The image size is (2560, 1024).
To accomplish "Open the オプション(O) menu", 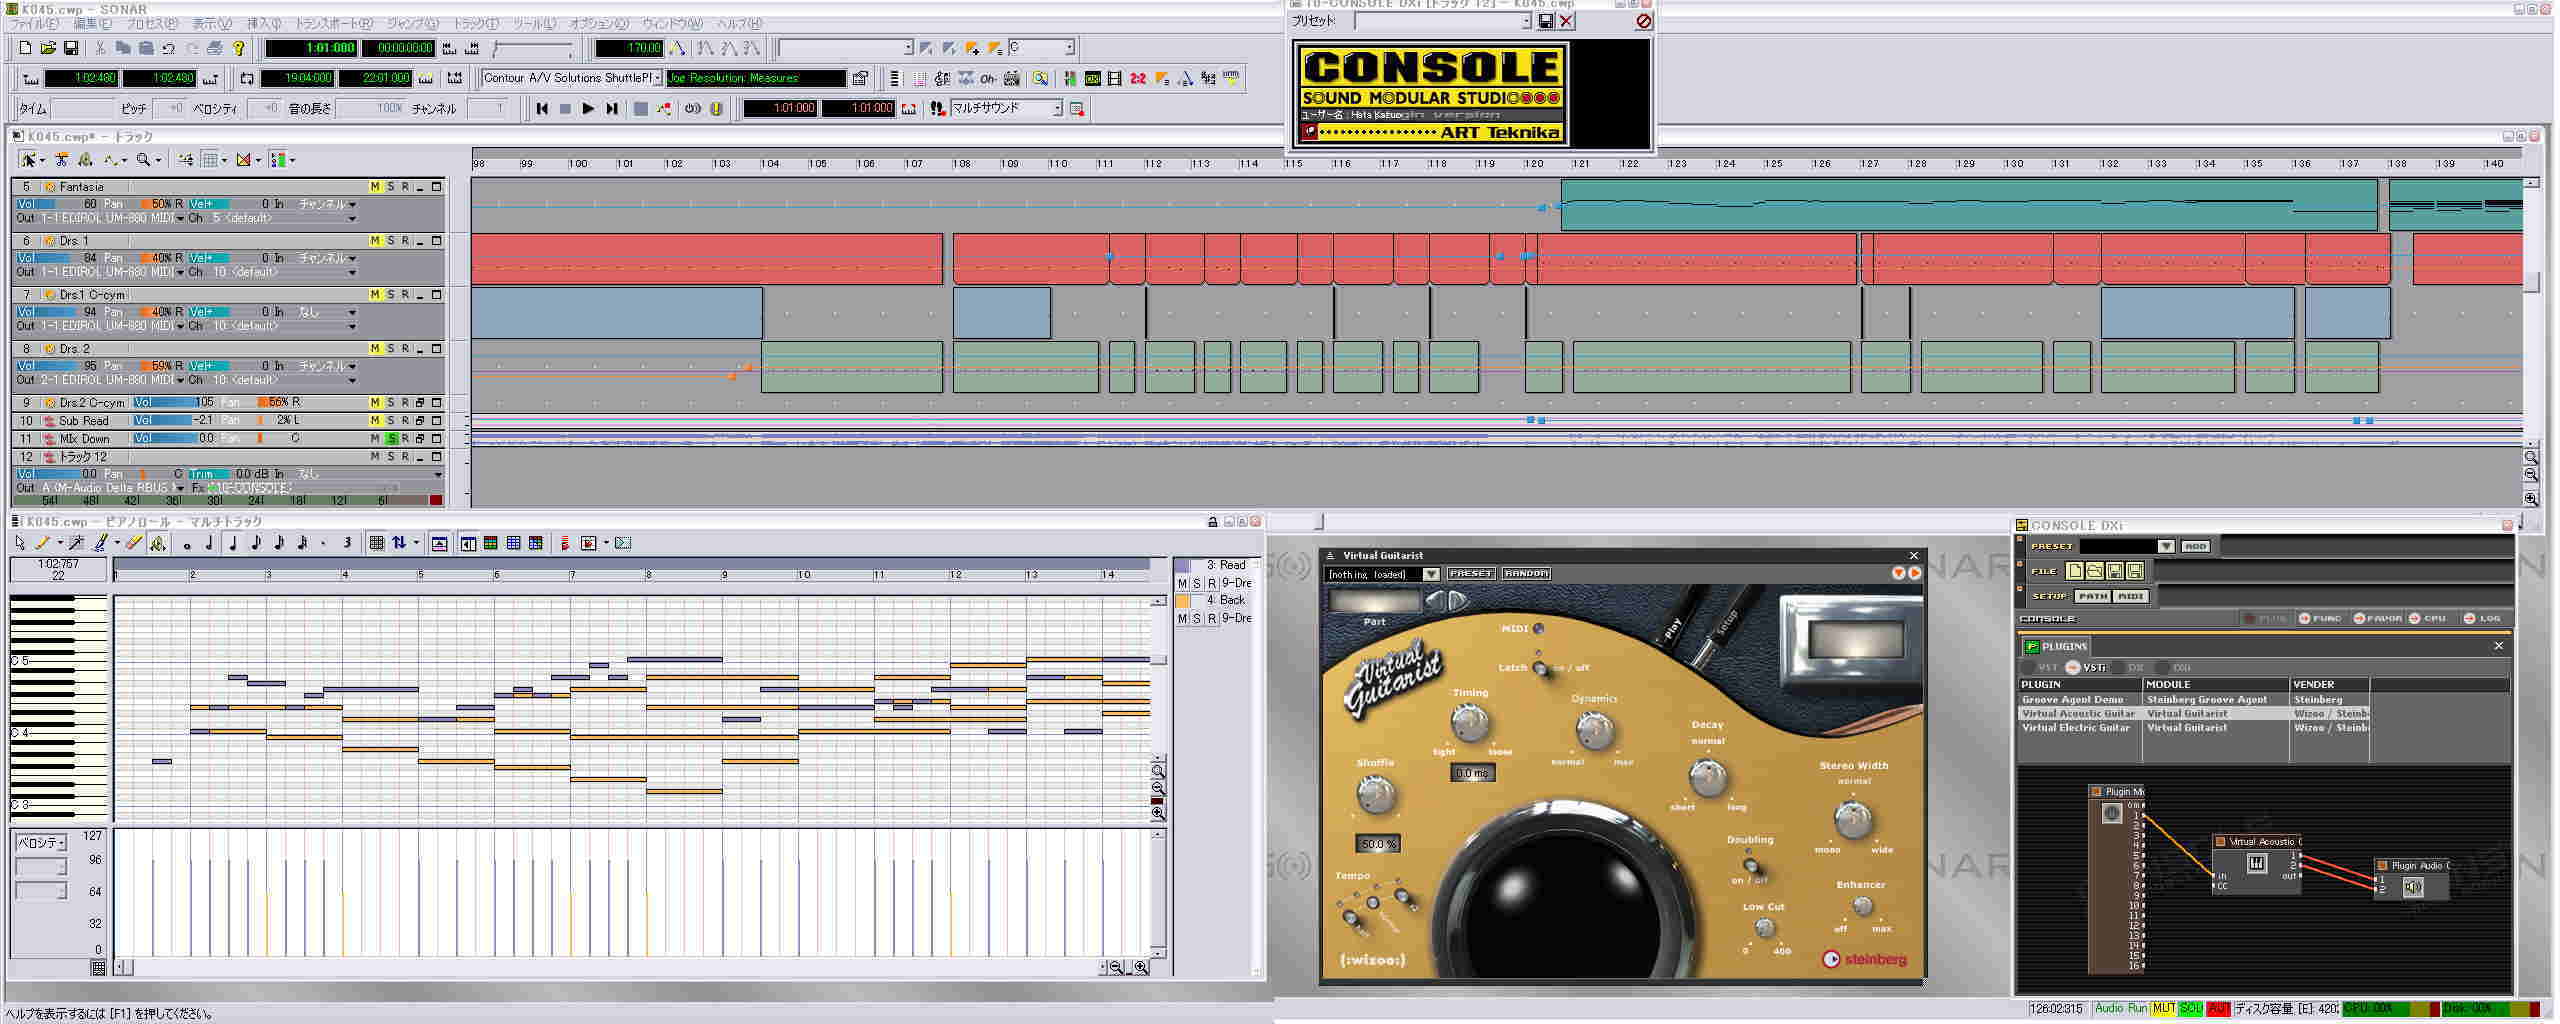I will click(600, 23).
